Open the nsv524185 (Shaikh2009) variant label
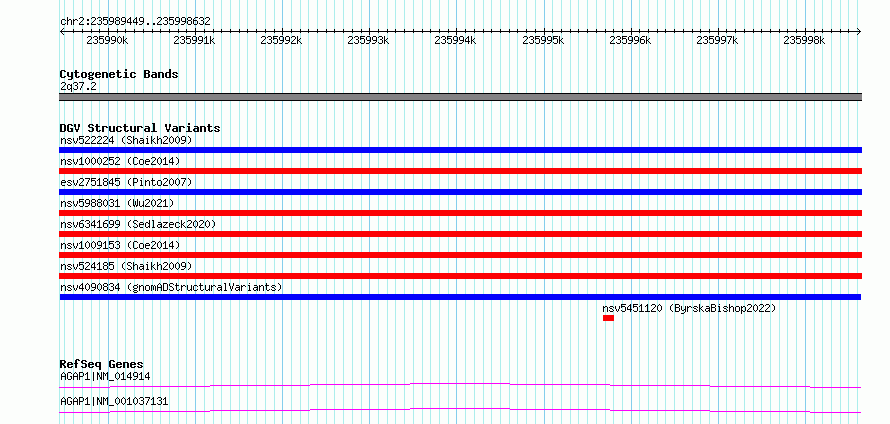890x424 pixels. (127, 266)
